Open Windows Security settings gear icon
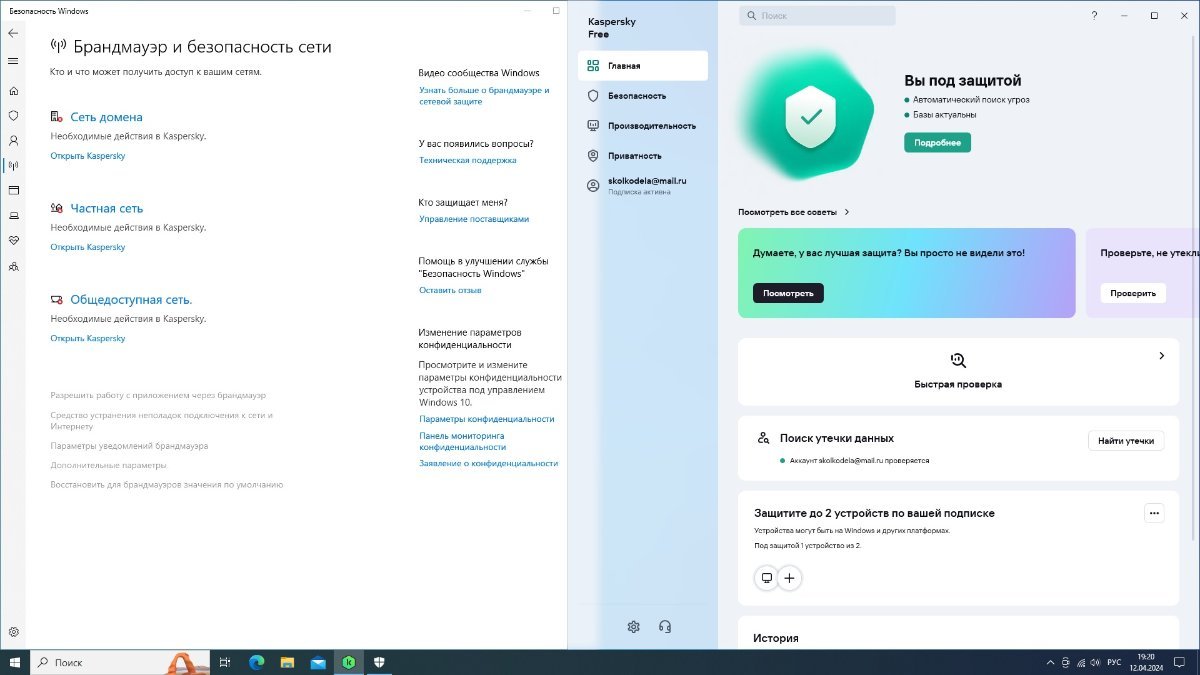 coord(13,632)
